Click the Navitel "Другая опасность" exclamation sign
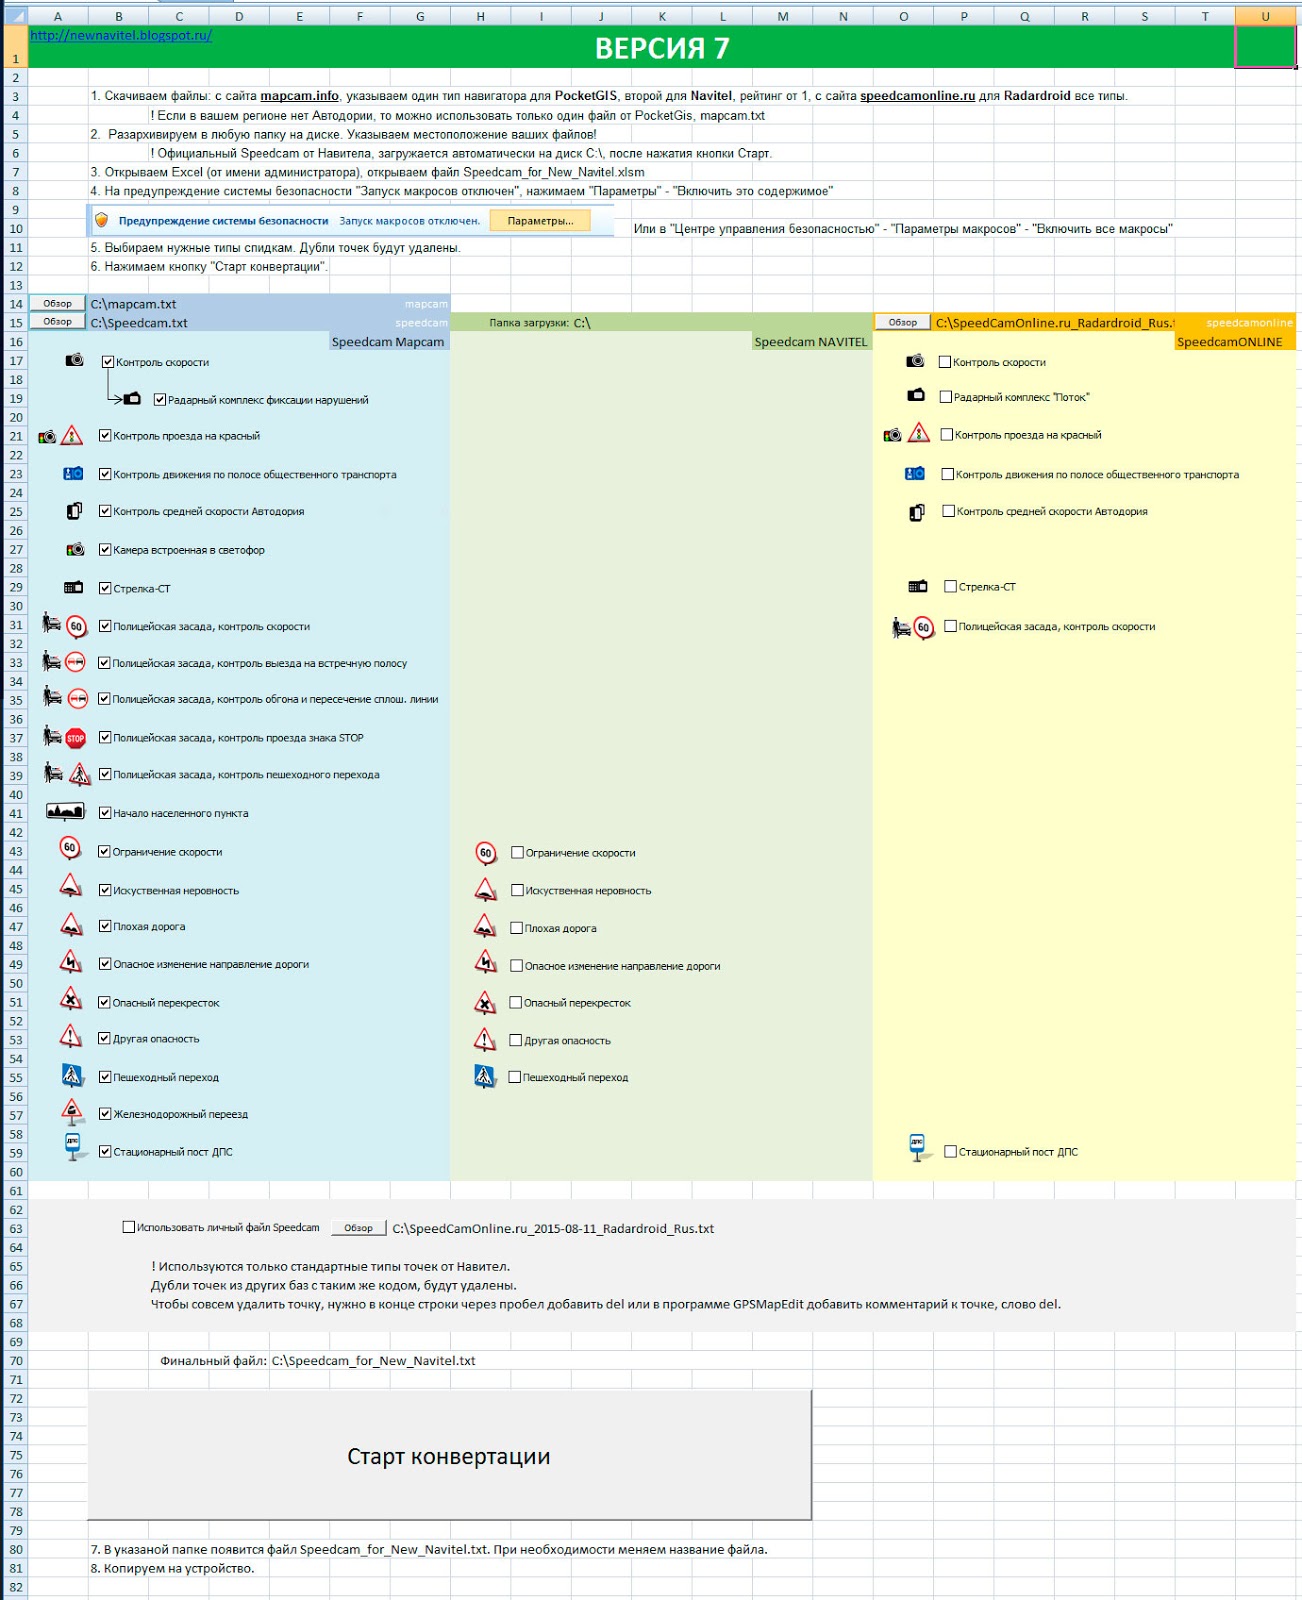Screen dimensions: 1302x1600 pos(485,1040)
